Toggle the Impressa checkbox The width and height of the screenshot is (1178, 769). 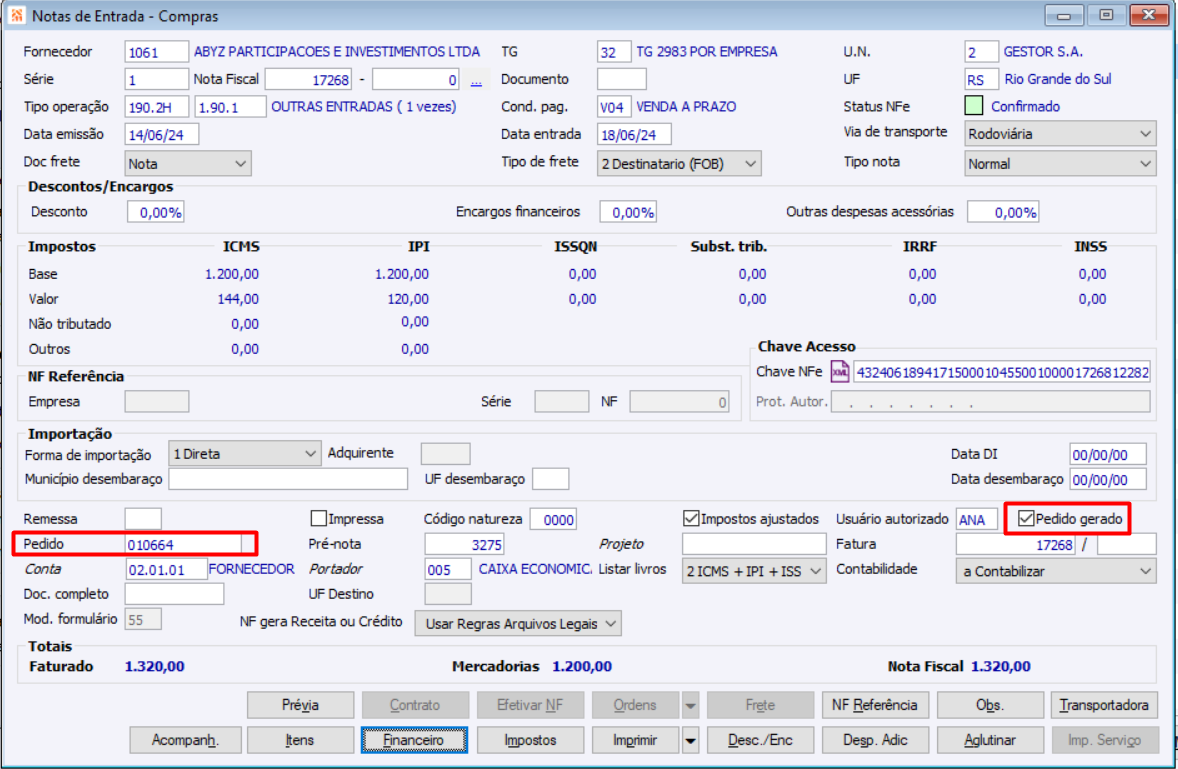(319, 519)
